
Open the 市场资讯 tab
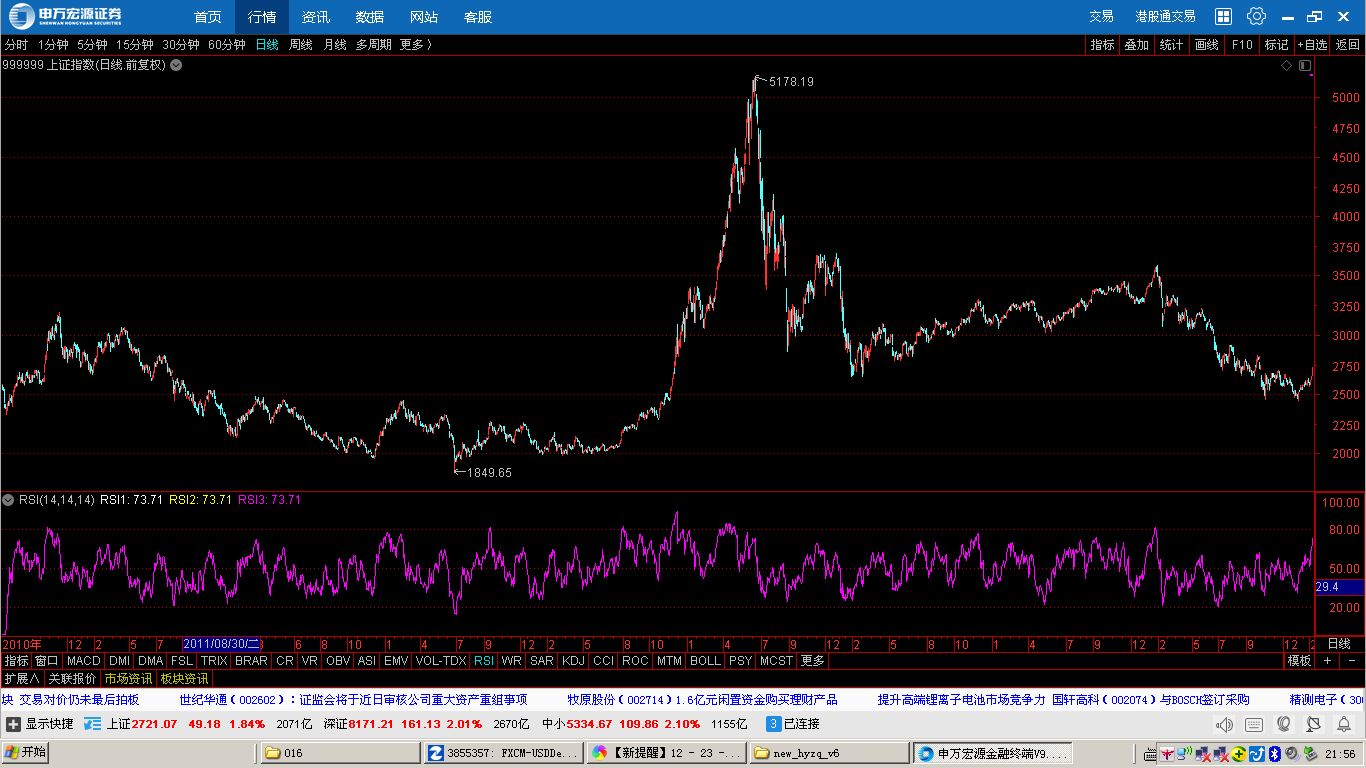[x=128, y=678]
